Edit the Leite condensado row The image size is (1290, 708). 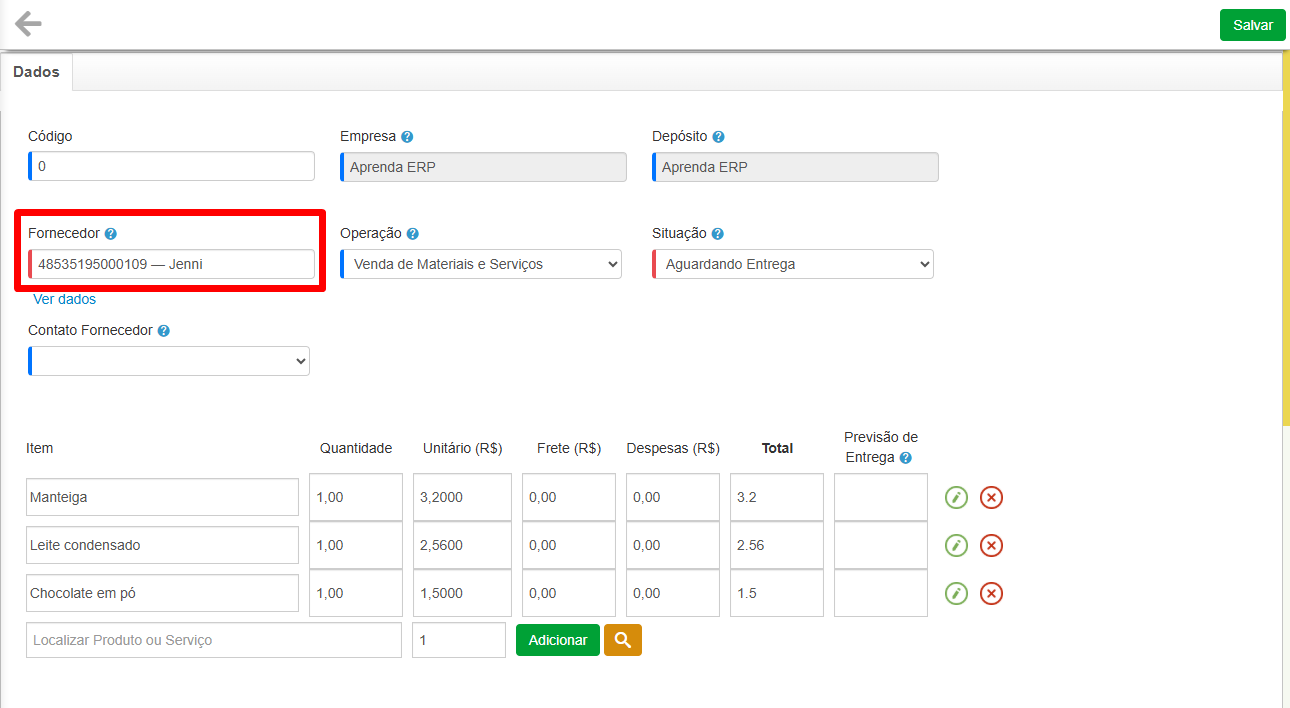pyautogui.click(x=956, y=545)
